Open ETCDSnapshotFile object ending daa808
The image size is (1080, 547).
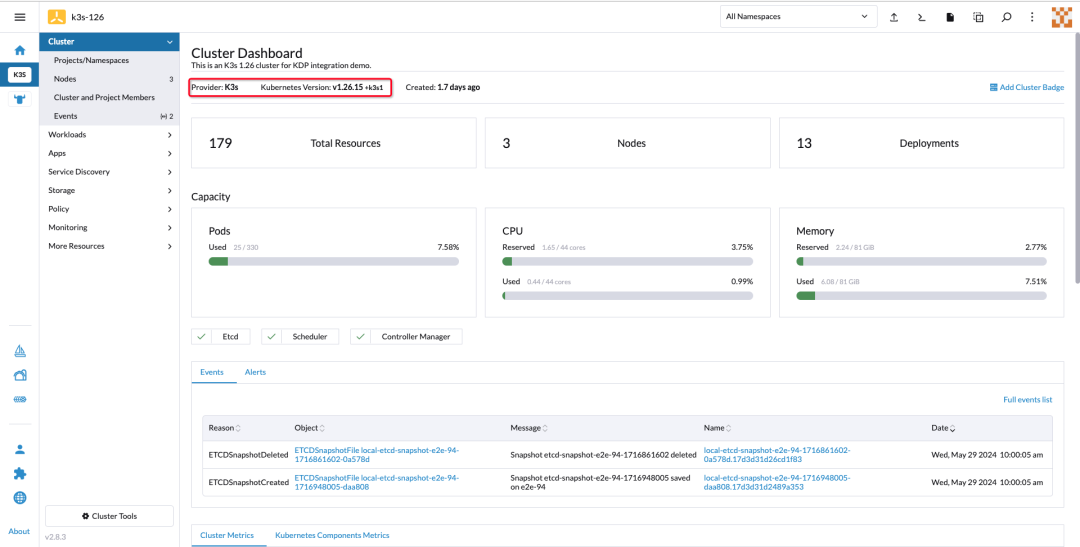pyautogui.click(x=376, y=482)
